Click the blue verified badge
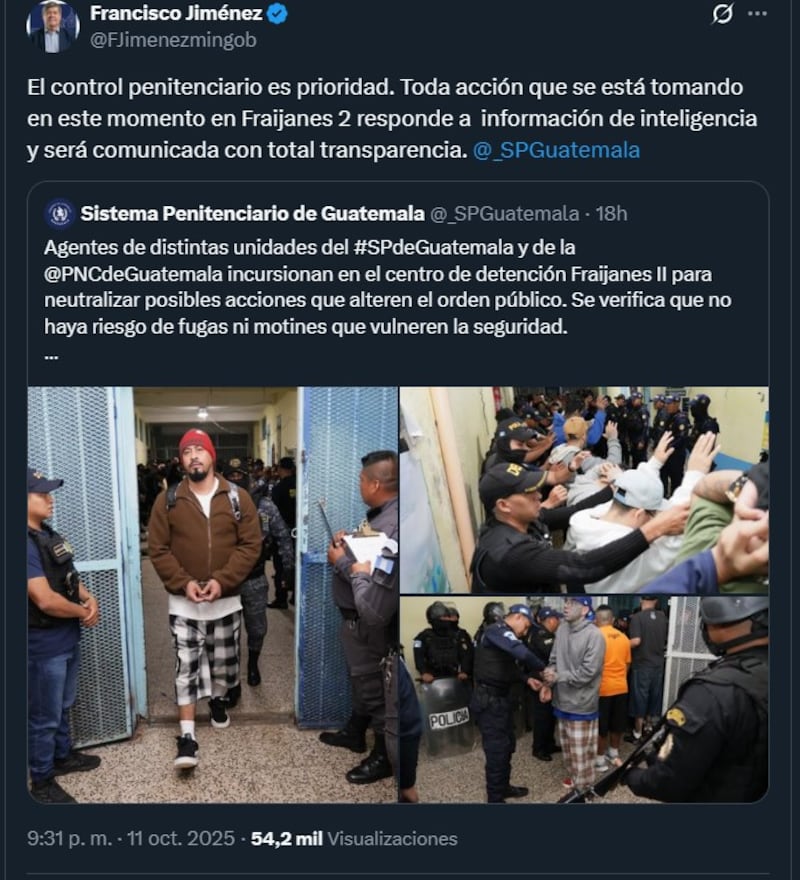Image resolution: width=800 pixels, height=880 pixels. tap(277, 13)
